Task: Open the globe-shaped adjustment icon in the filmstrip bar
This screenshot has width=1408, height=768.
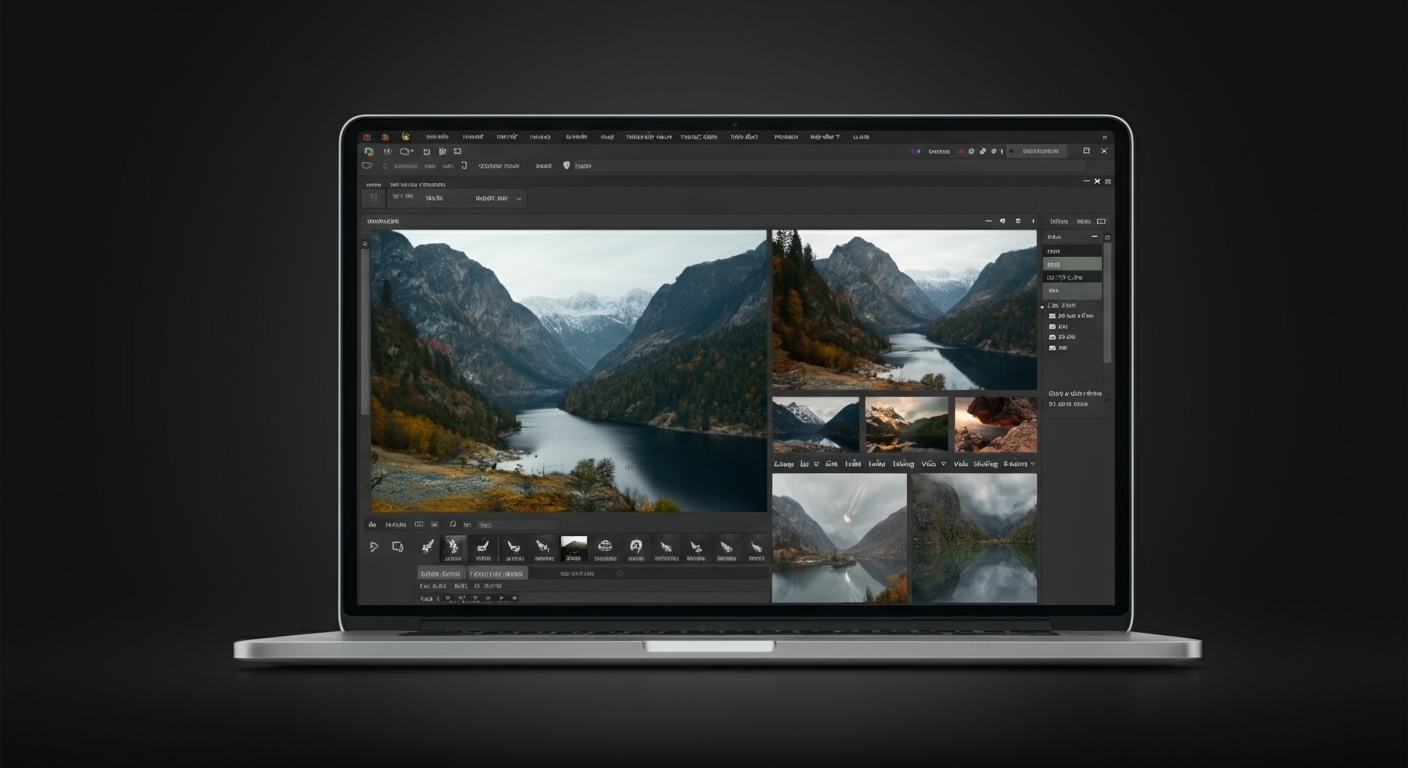Action: 607,548
